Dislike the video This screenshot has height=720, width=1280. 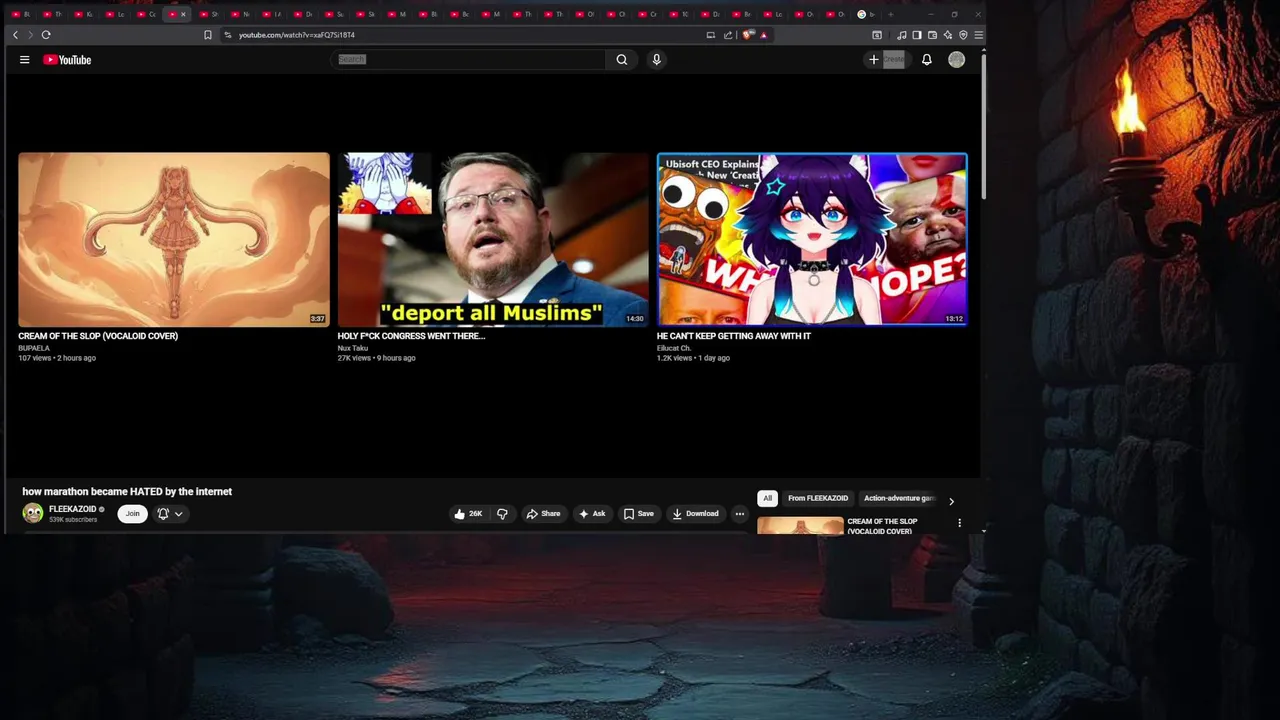click(x=502, y=514)
